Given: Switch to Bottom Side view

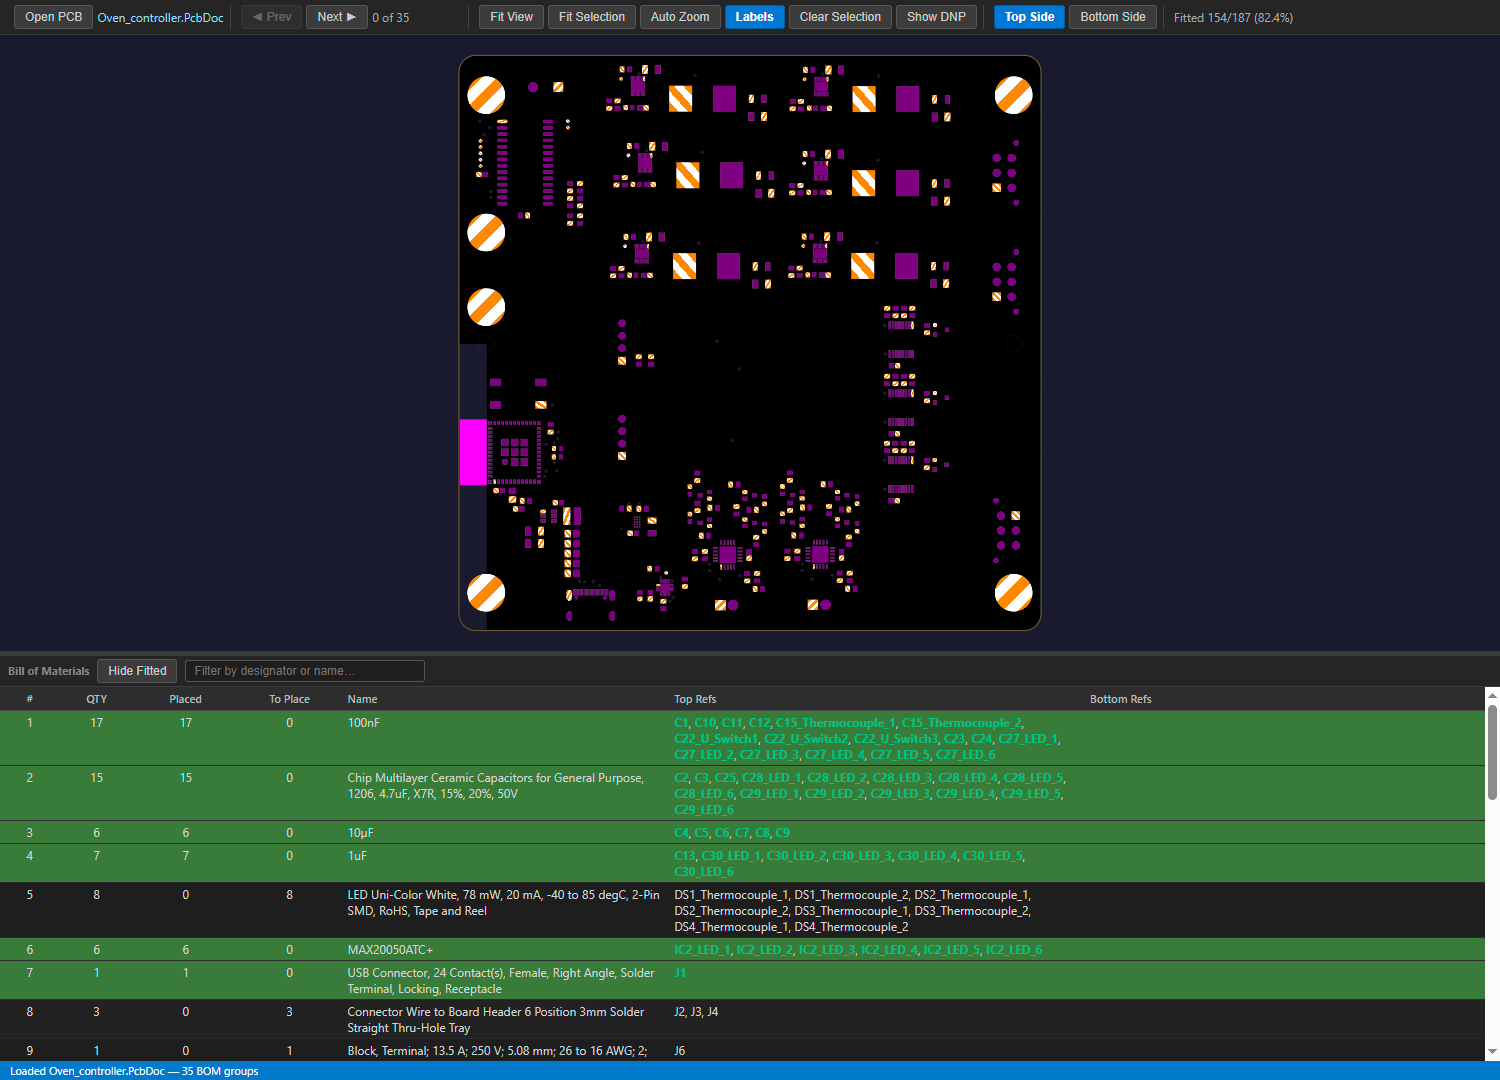Looking at the screenshot, I should pyautogui.click(x=1113, y=17).
